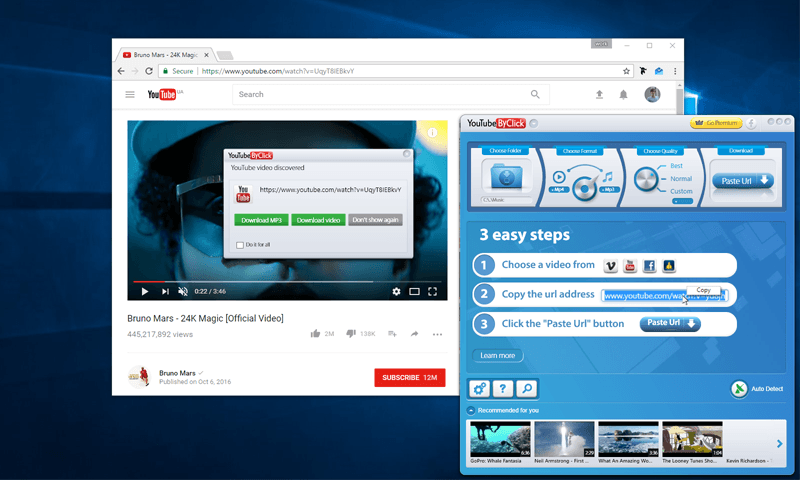The image size is (800, 480).
Task: Check the Do it for all checkbox
Action: (240, 245)
